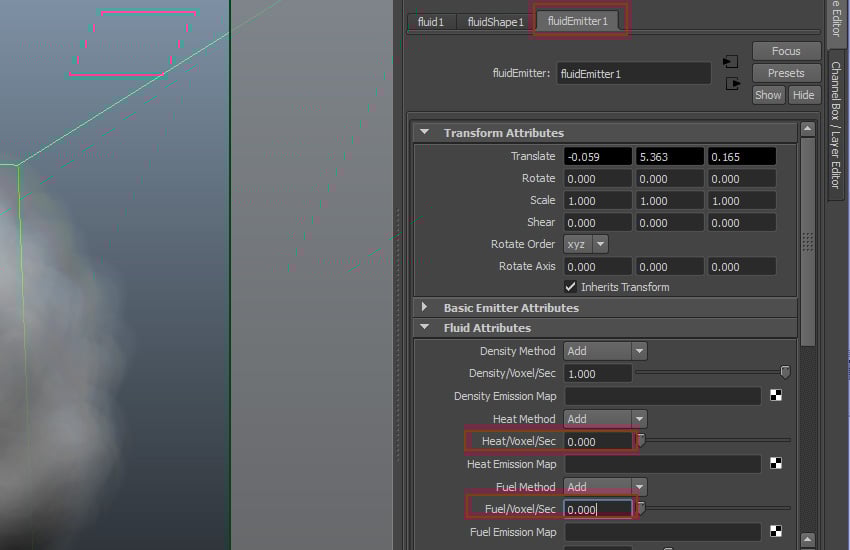Click the Fuel/Voxel/Sec slider handle

point(641,508)
